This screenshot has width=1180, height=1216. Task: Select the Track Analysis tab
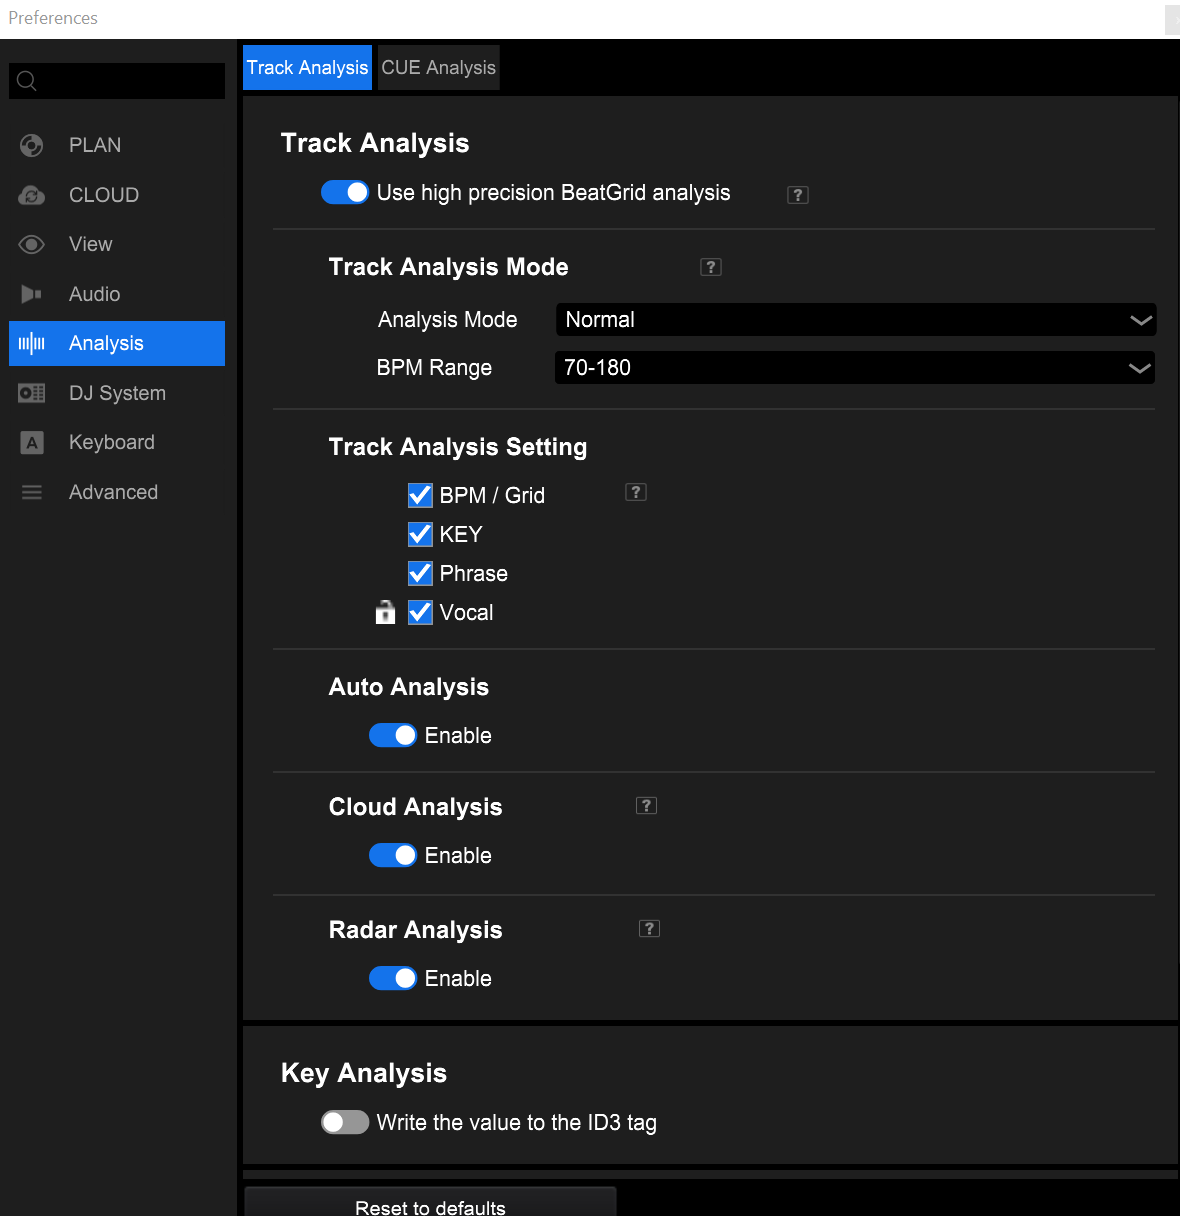coord(307,68)
